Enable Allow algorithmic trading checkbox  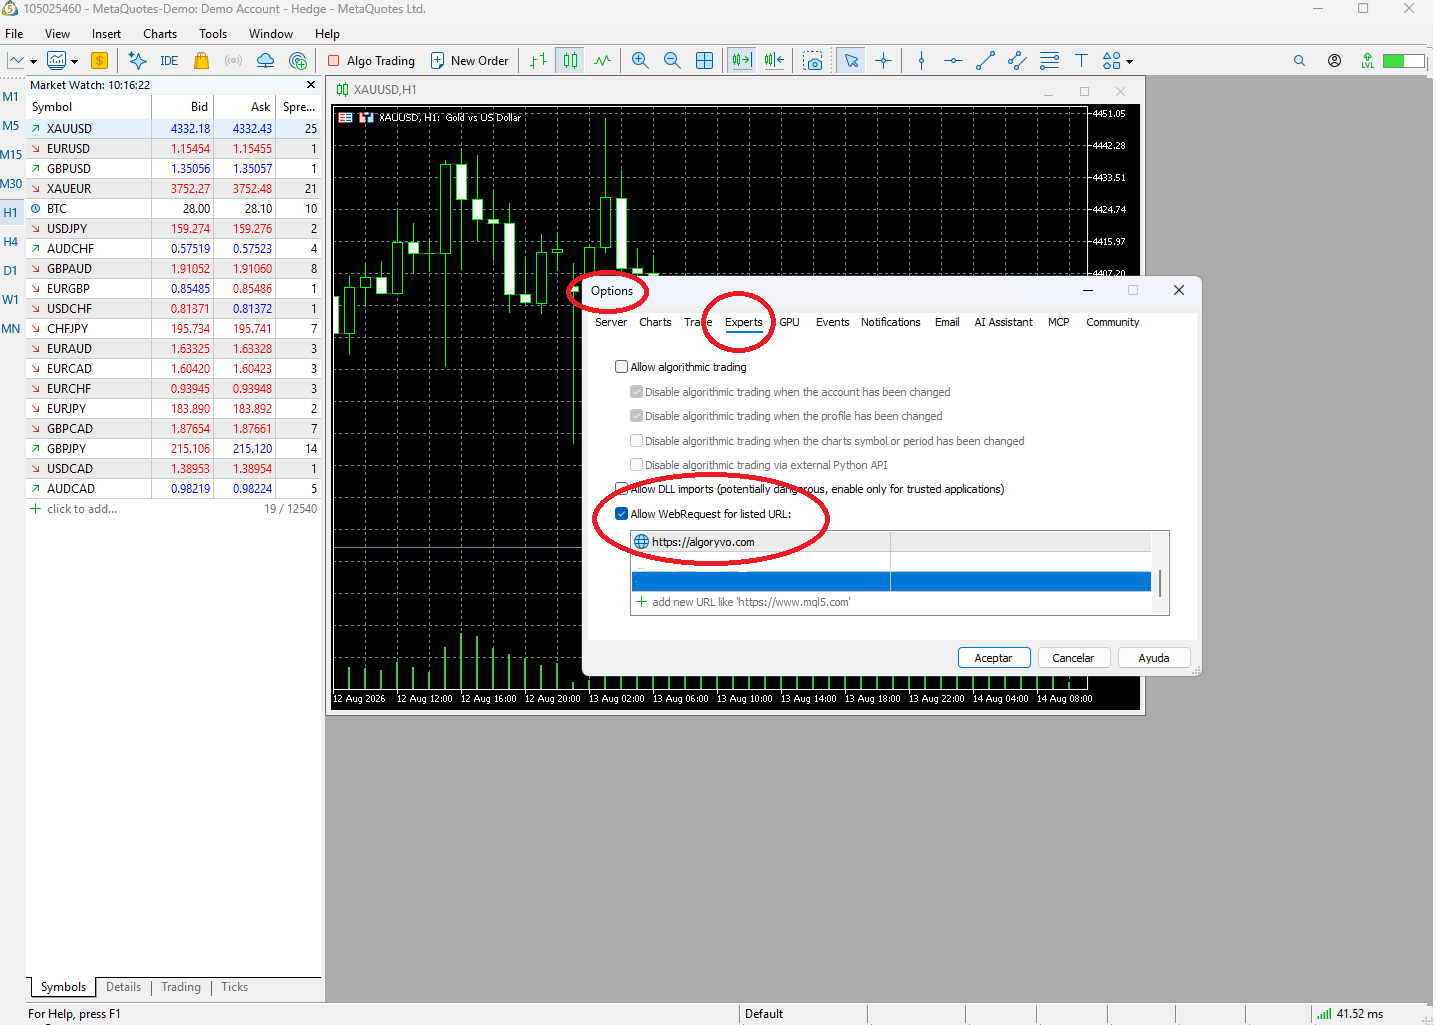click(621, 367)
